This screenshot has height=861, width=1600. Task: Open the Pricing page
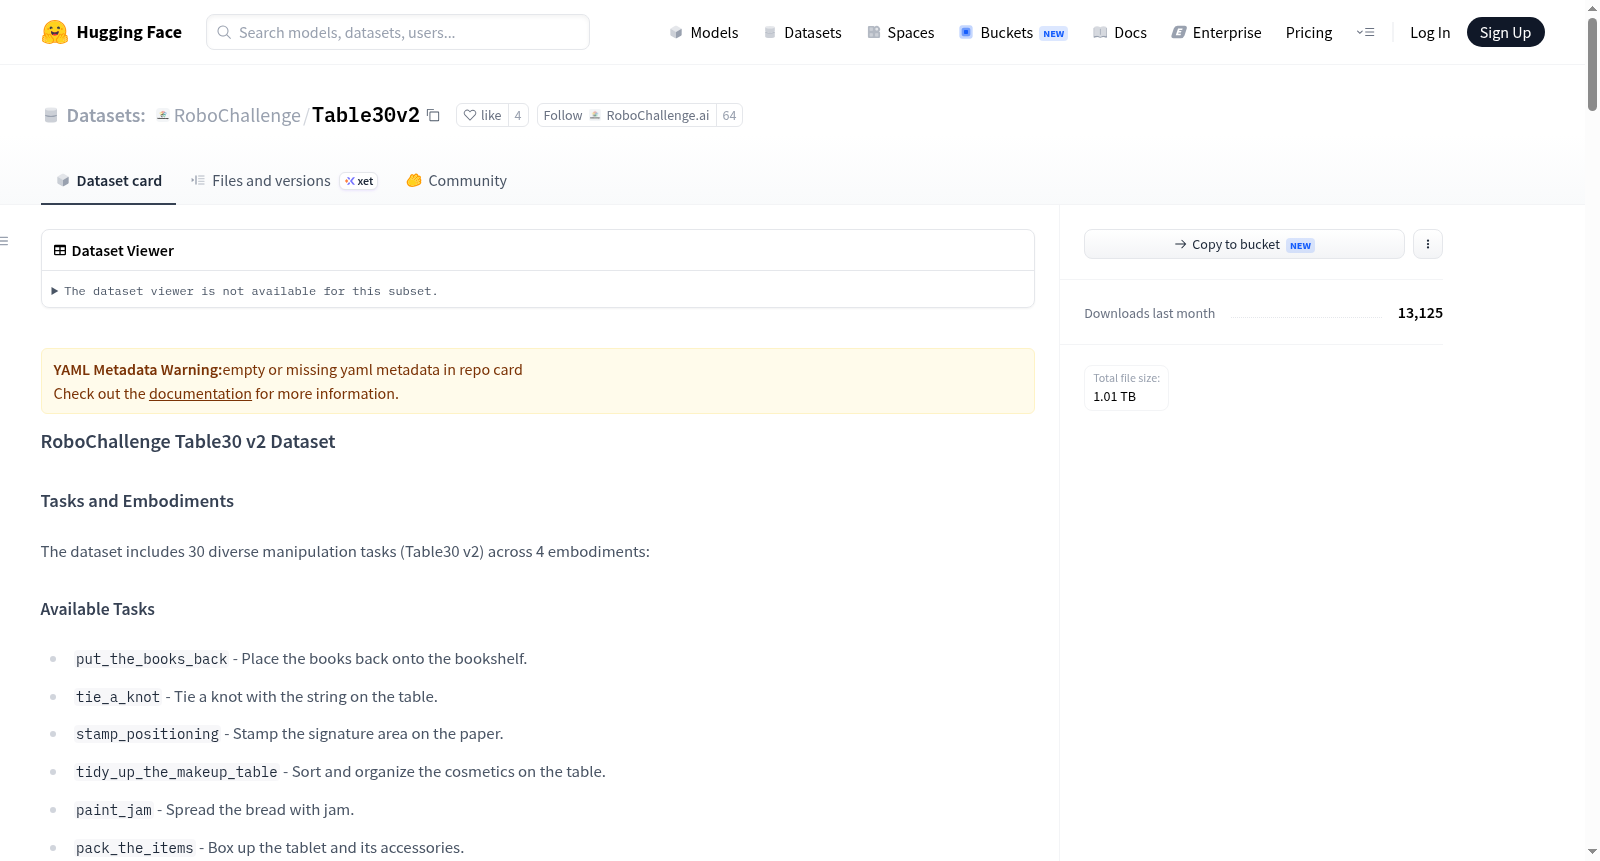pyautogui.click(x=1309, y=32)
